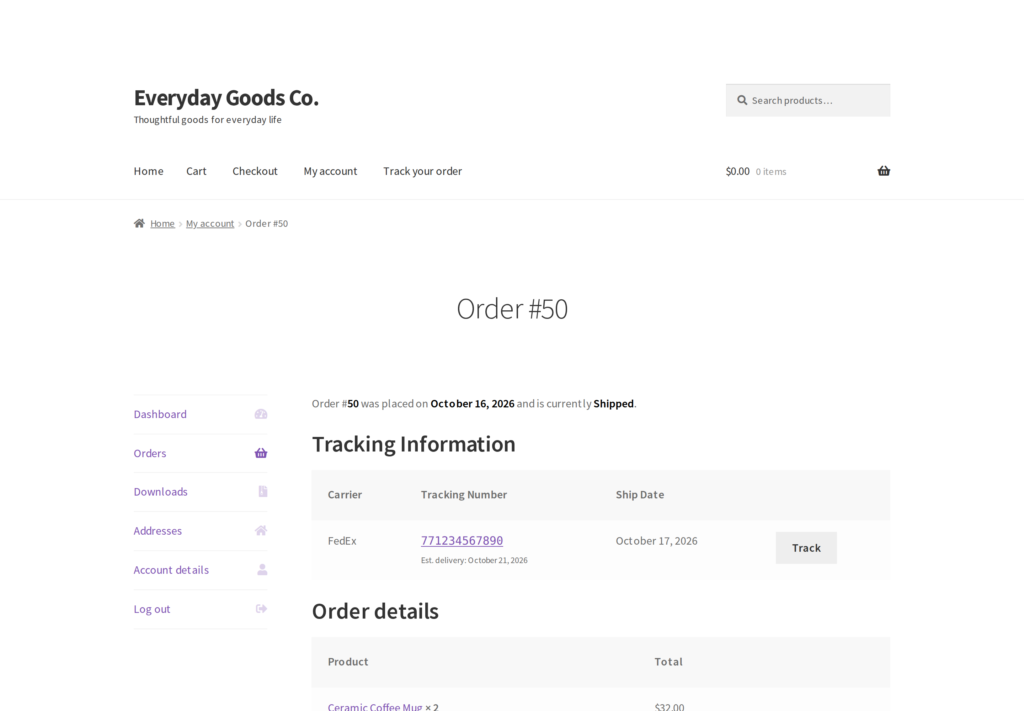This screenshot has width=1024, height=711.
Task: Open tracking number 771234567890 link
Action: [462, 541]
